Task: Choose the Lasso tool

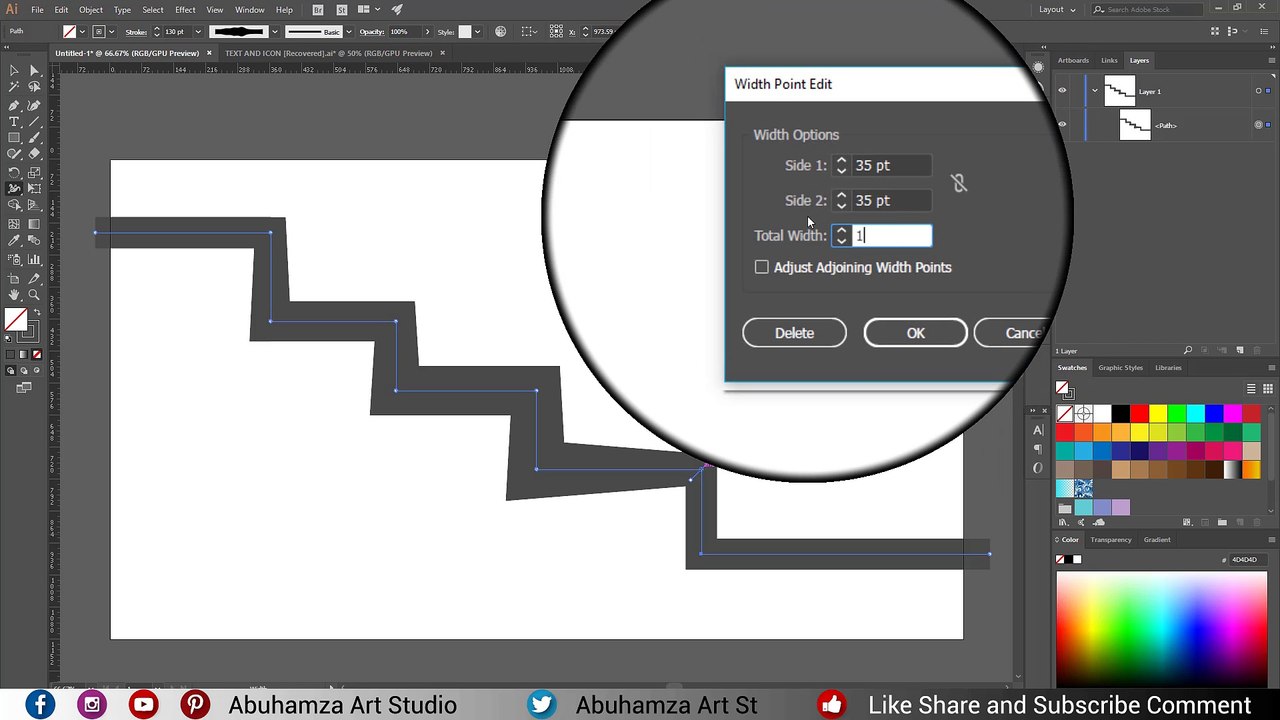Action: [34, 88]
